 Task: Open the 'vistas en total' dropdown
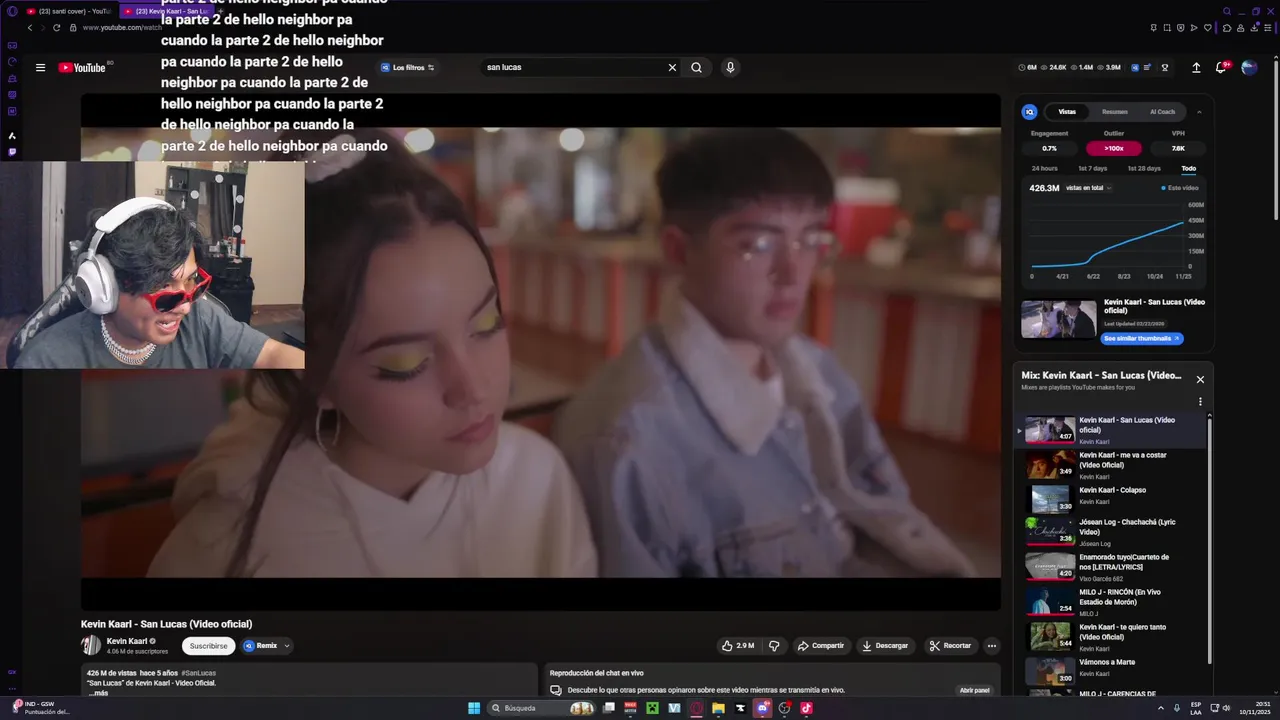pos(1089,188)
